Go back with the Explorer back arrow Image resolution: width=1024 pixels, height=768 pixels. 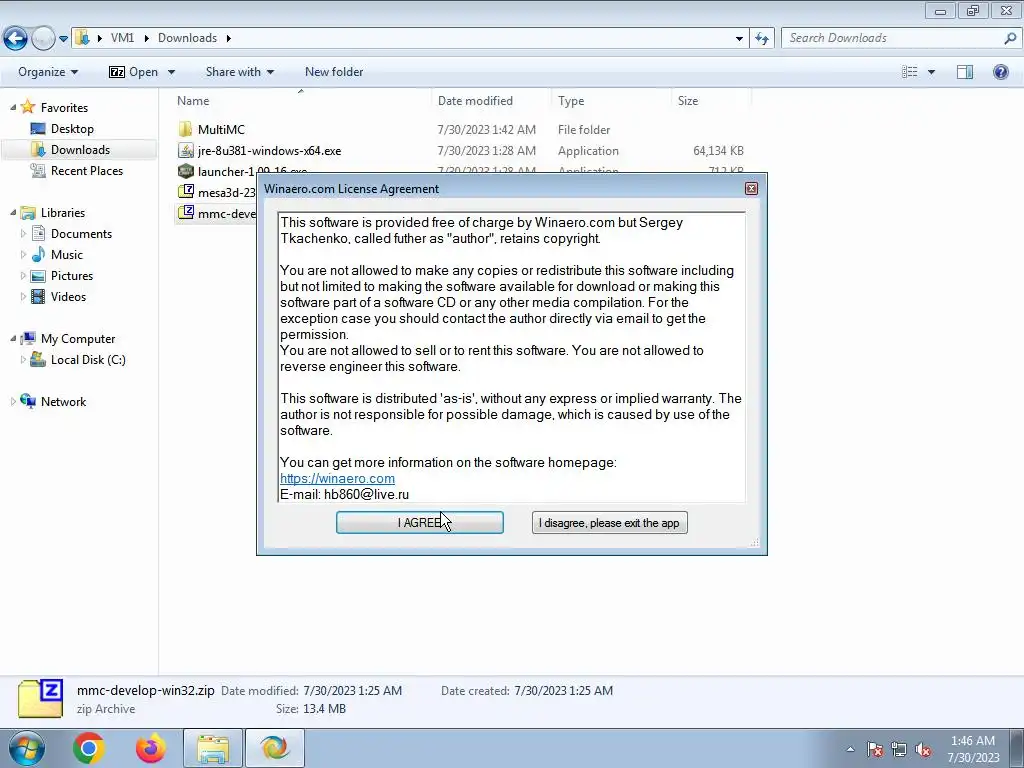[16, 39]
